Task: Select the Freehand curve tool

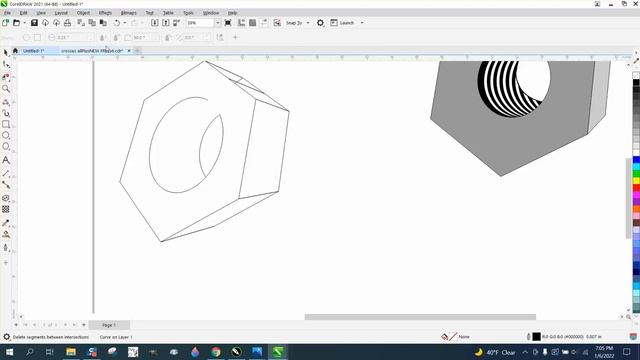Action: point(6,102)
